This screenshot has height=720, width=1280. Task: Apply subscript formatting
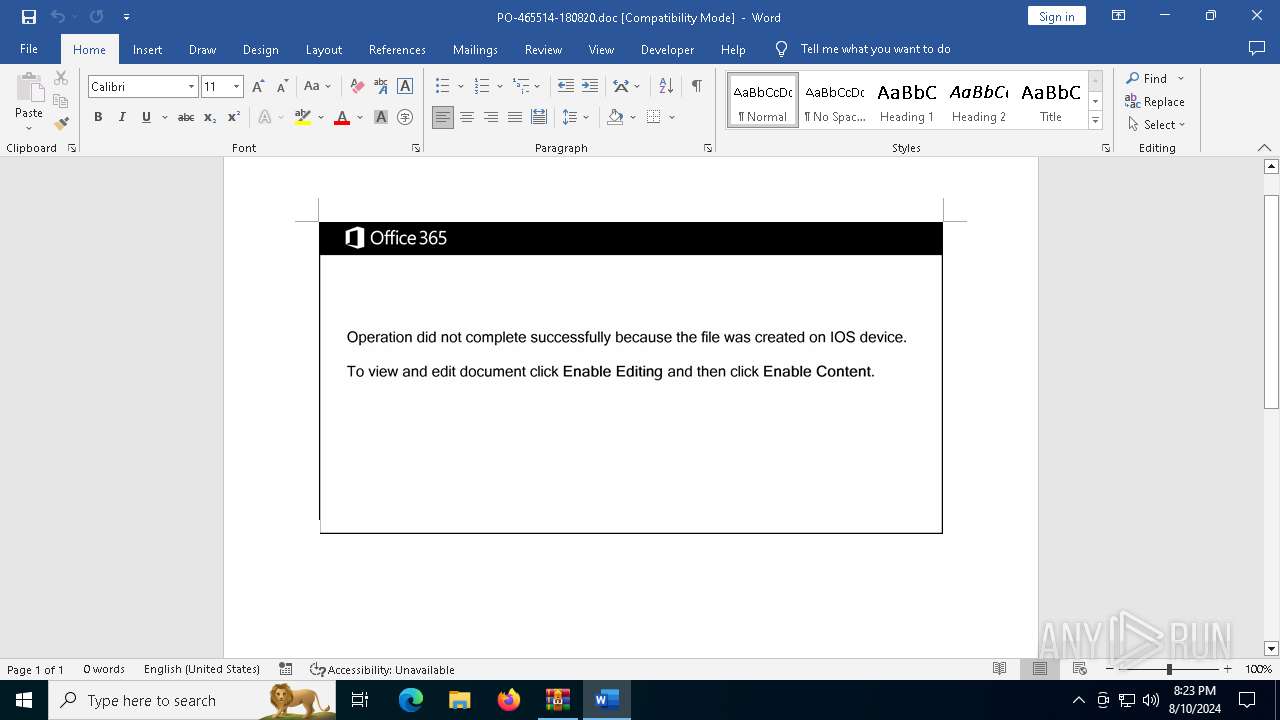(x=210, y=117)
